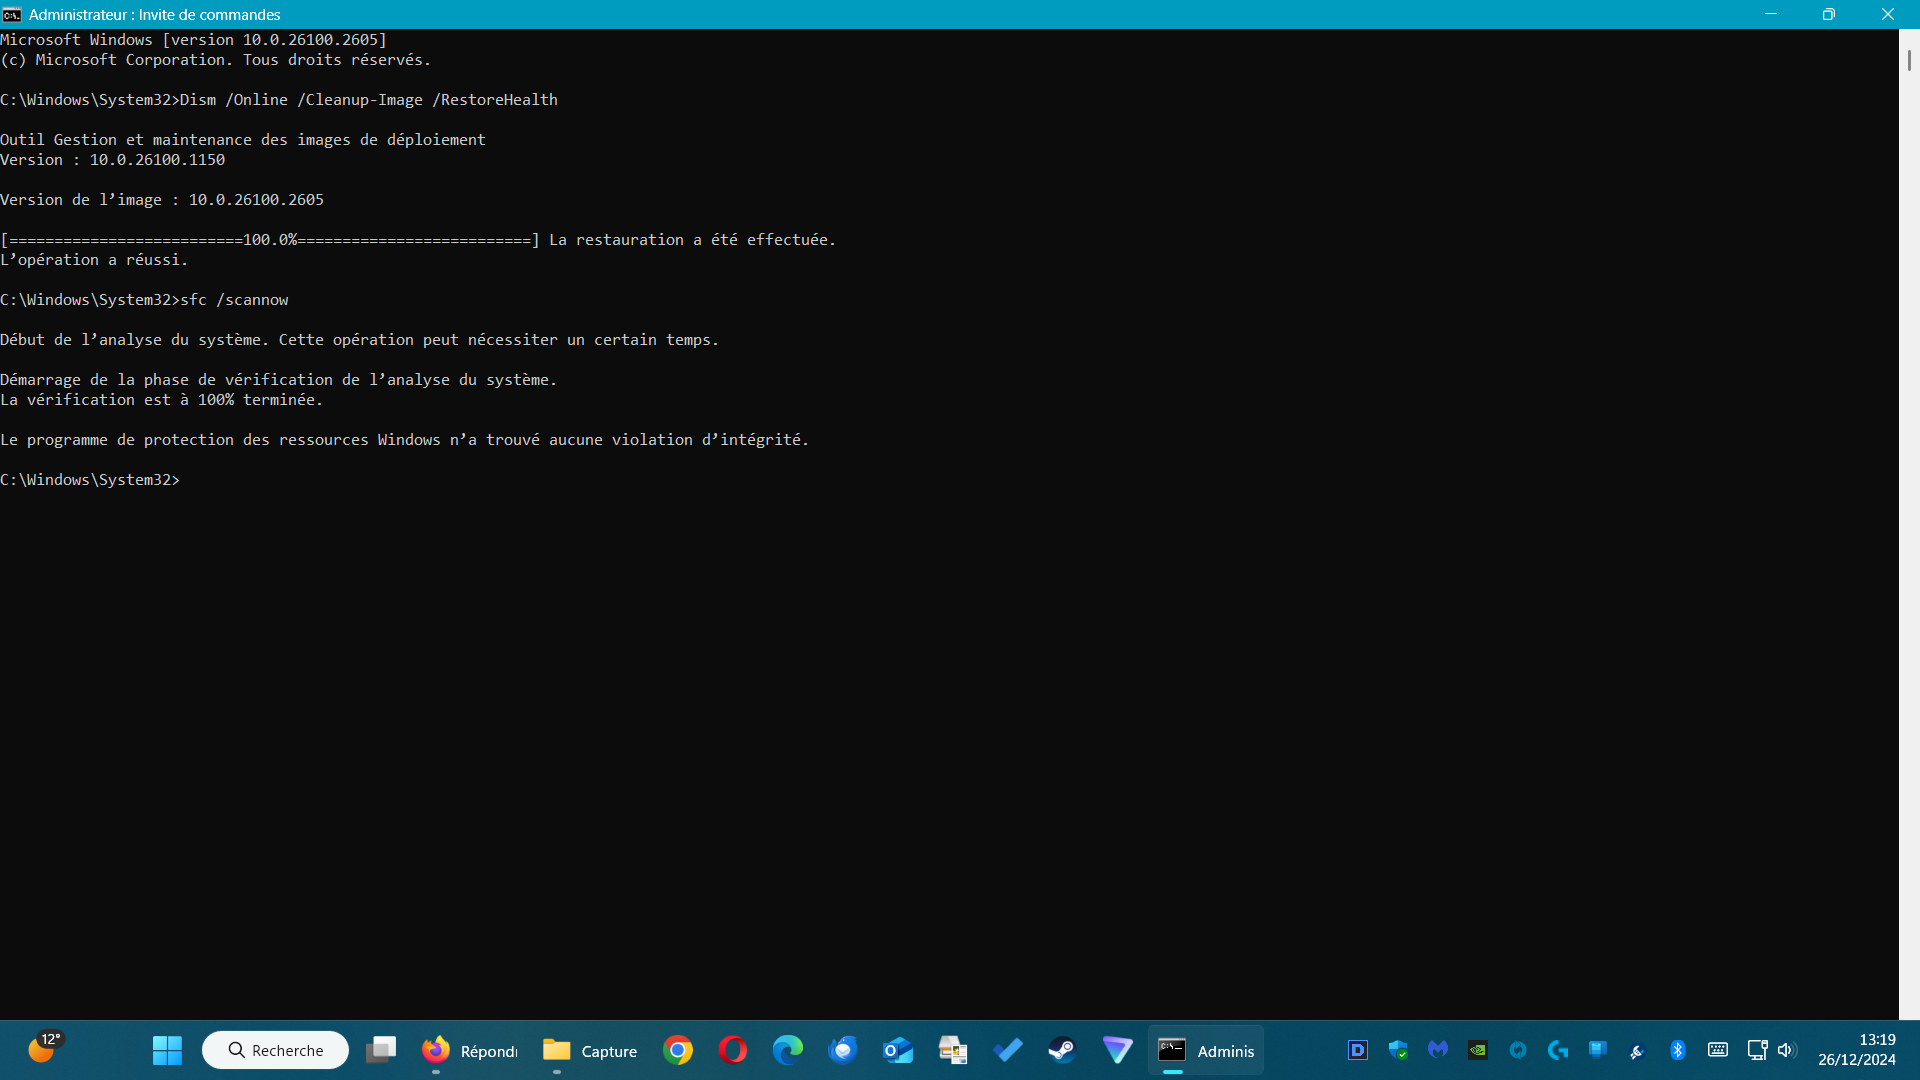The width and height of the screenshot is (1920, 1080).
Task: Open NVIDIA tray icon
Action: [x=1478, y=1050]
